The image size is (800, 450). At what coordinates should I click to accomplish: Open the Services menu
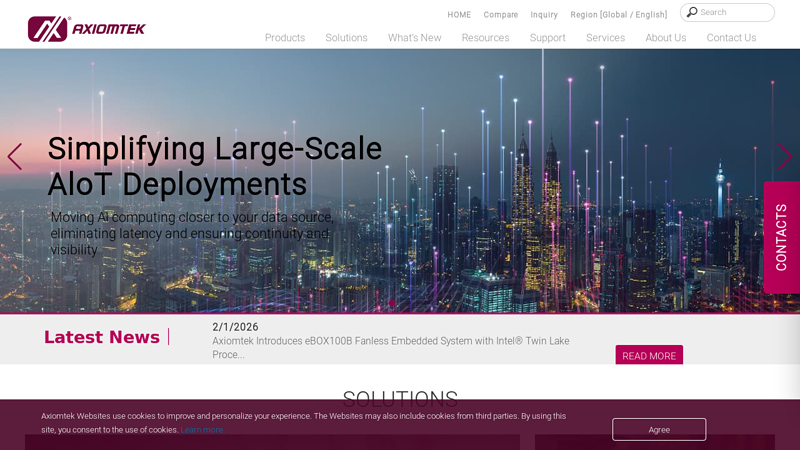[x=605, y=38]
